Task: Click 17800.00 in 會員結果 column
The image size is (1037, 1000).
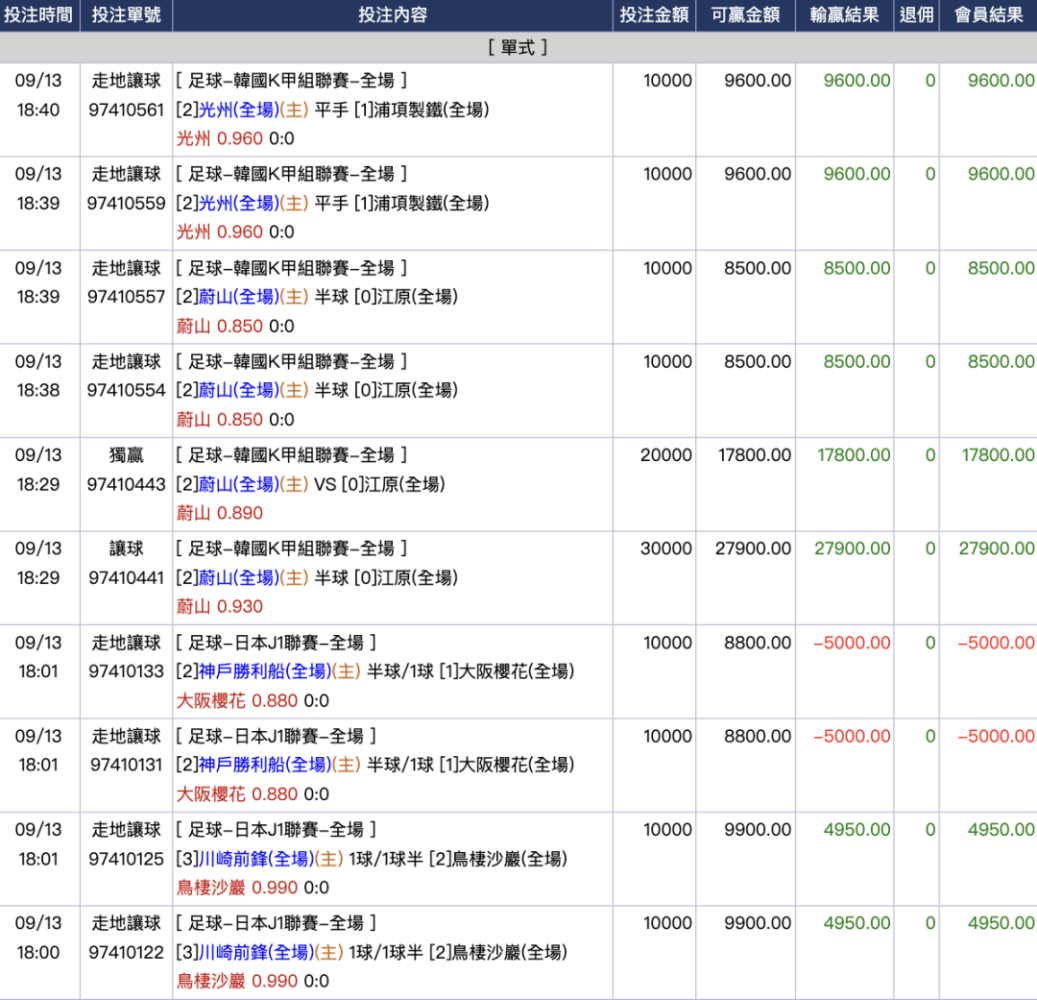Action: point(998,455)
